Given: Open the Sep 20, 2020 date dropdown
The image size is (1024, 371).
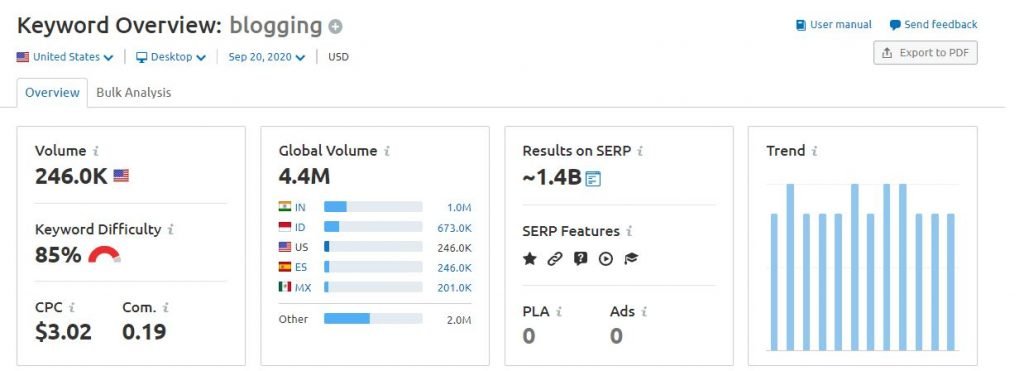Looking at the screenshot, I should [266, 57].
